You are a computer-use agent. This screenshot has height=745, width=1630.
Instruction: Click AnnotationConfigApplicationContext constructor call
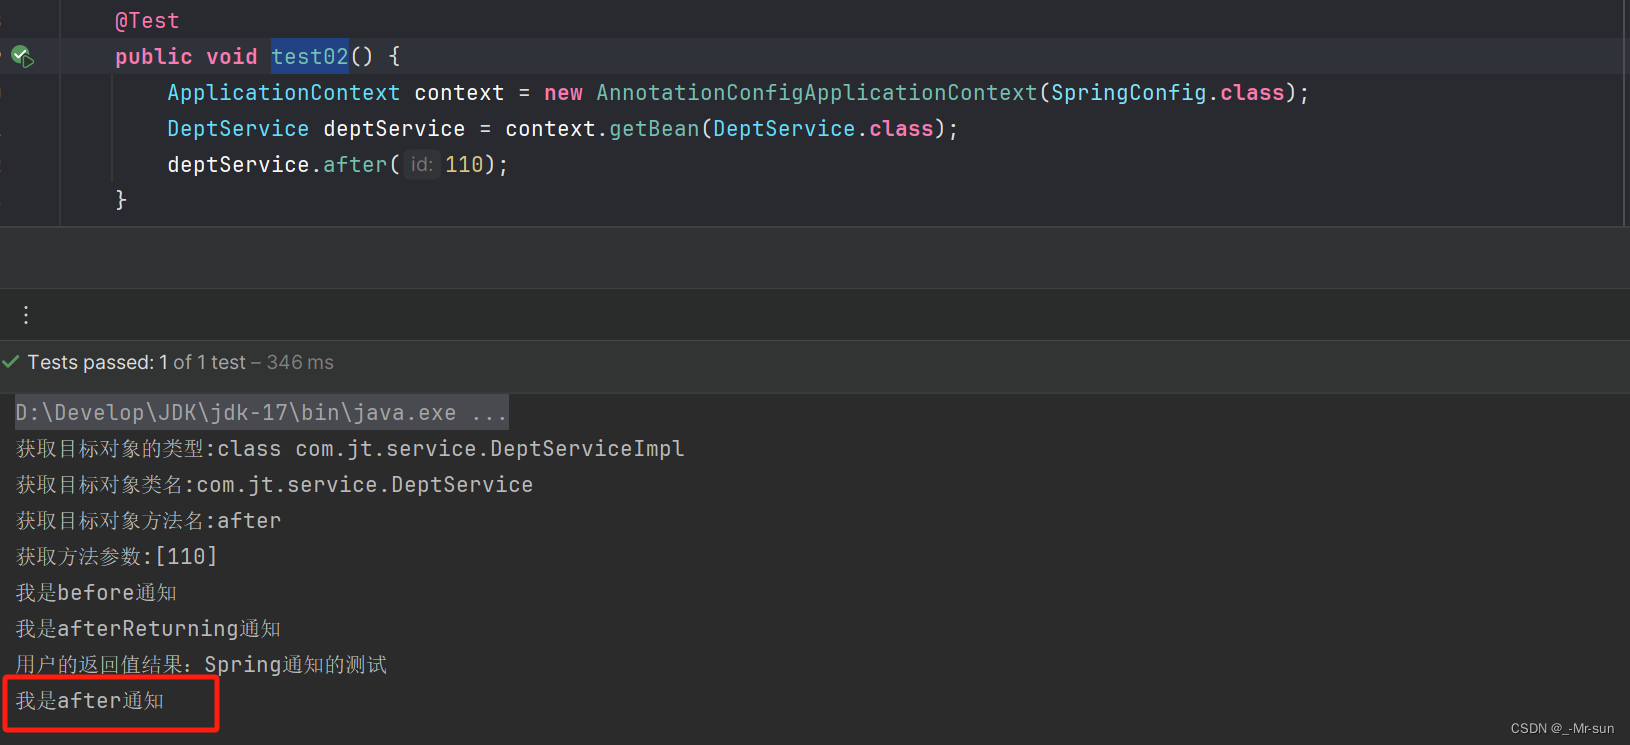coord(817,93)
